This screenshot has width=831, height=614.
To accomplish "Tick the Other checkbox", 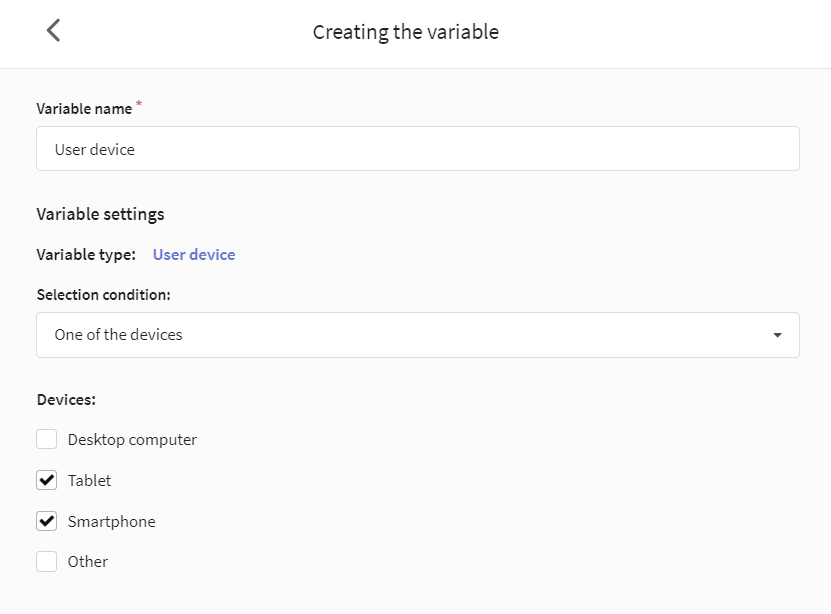I will click(x=47, y=562).
